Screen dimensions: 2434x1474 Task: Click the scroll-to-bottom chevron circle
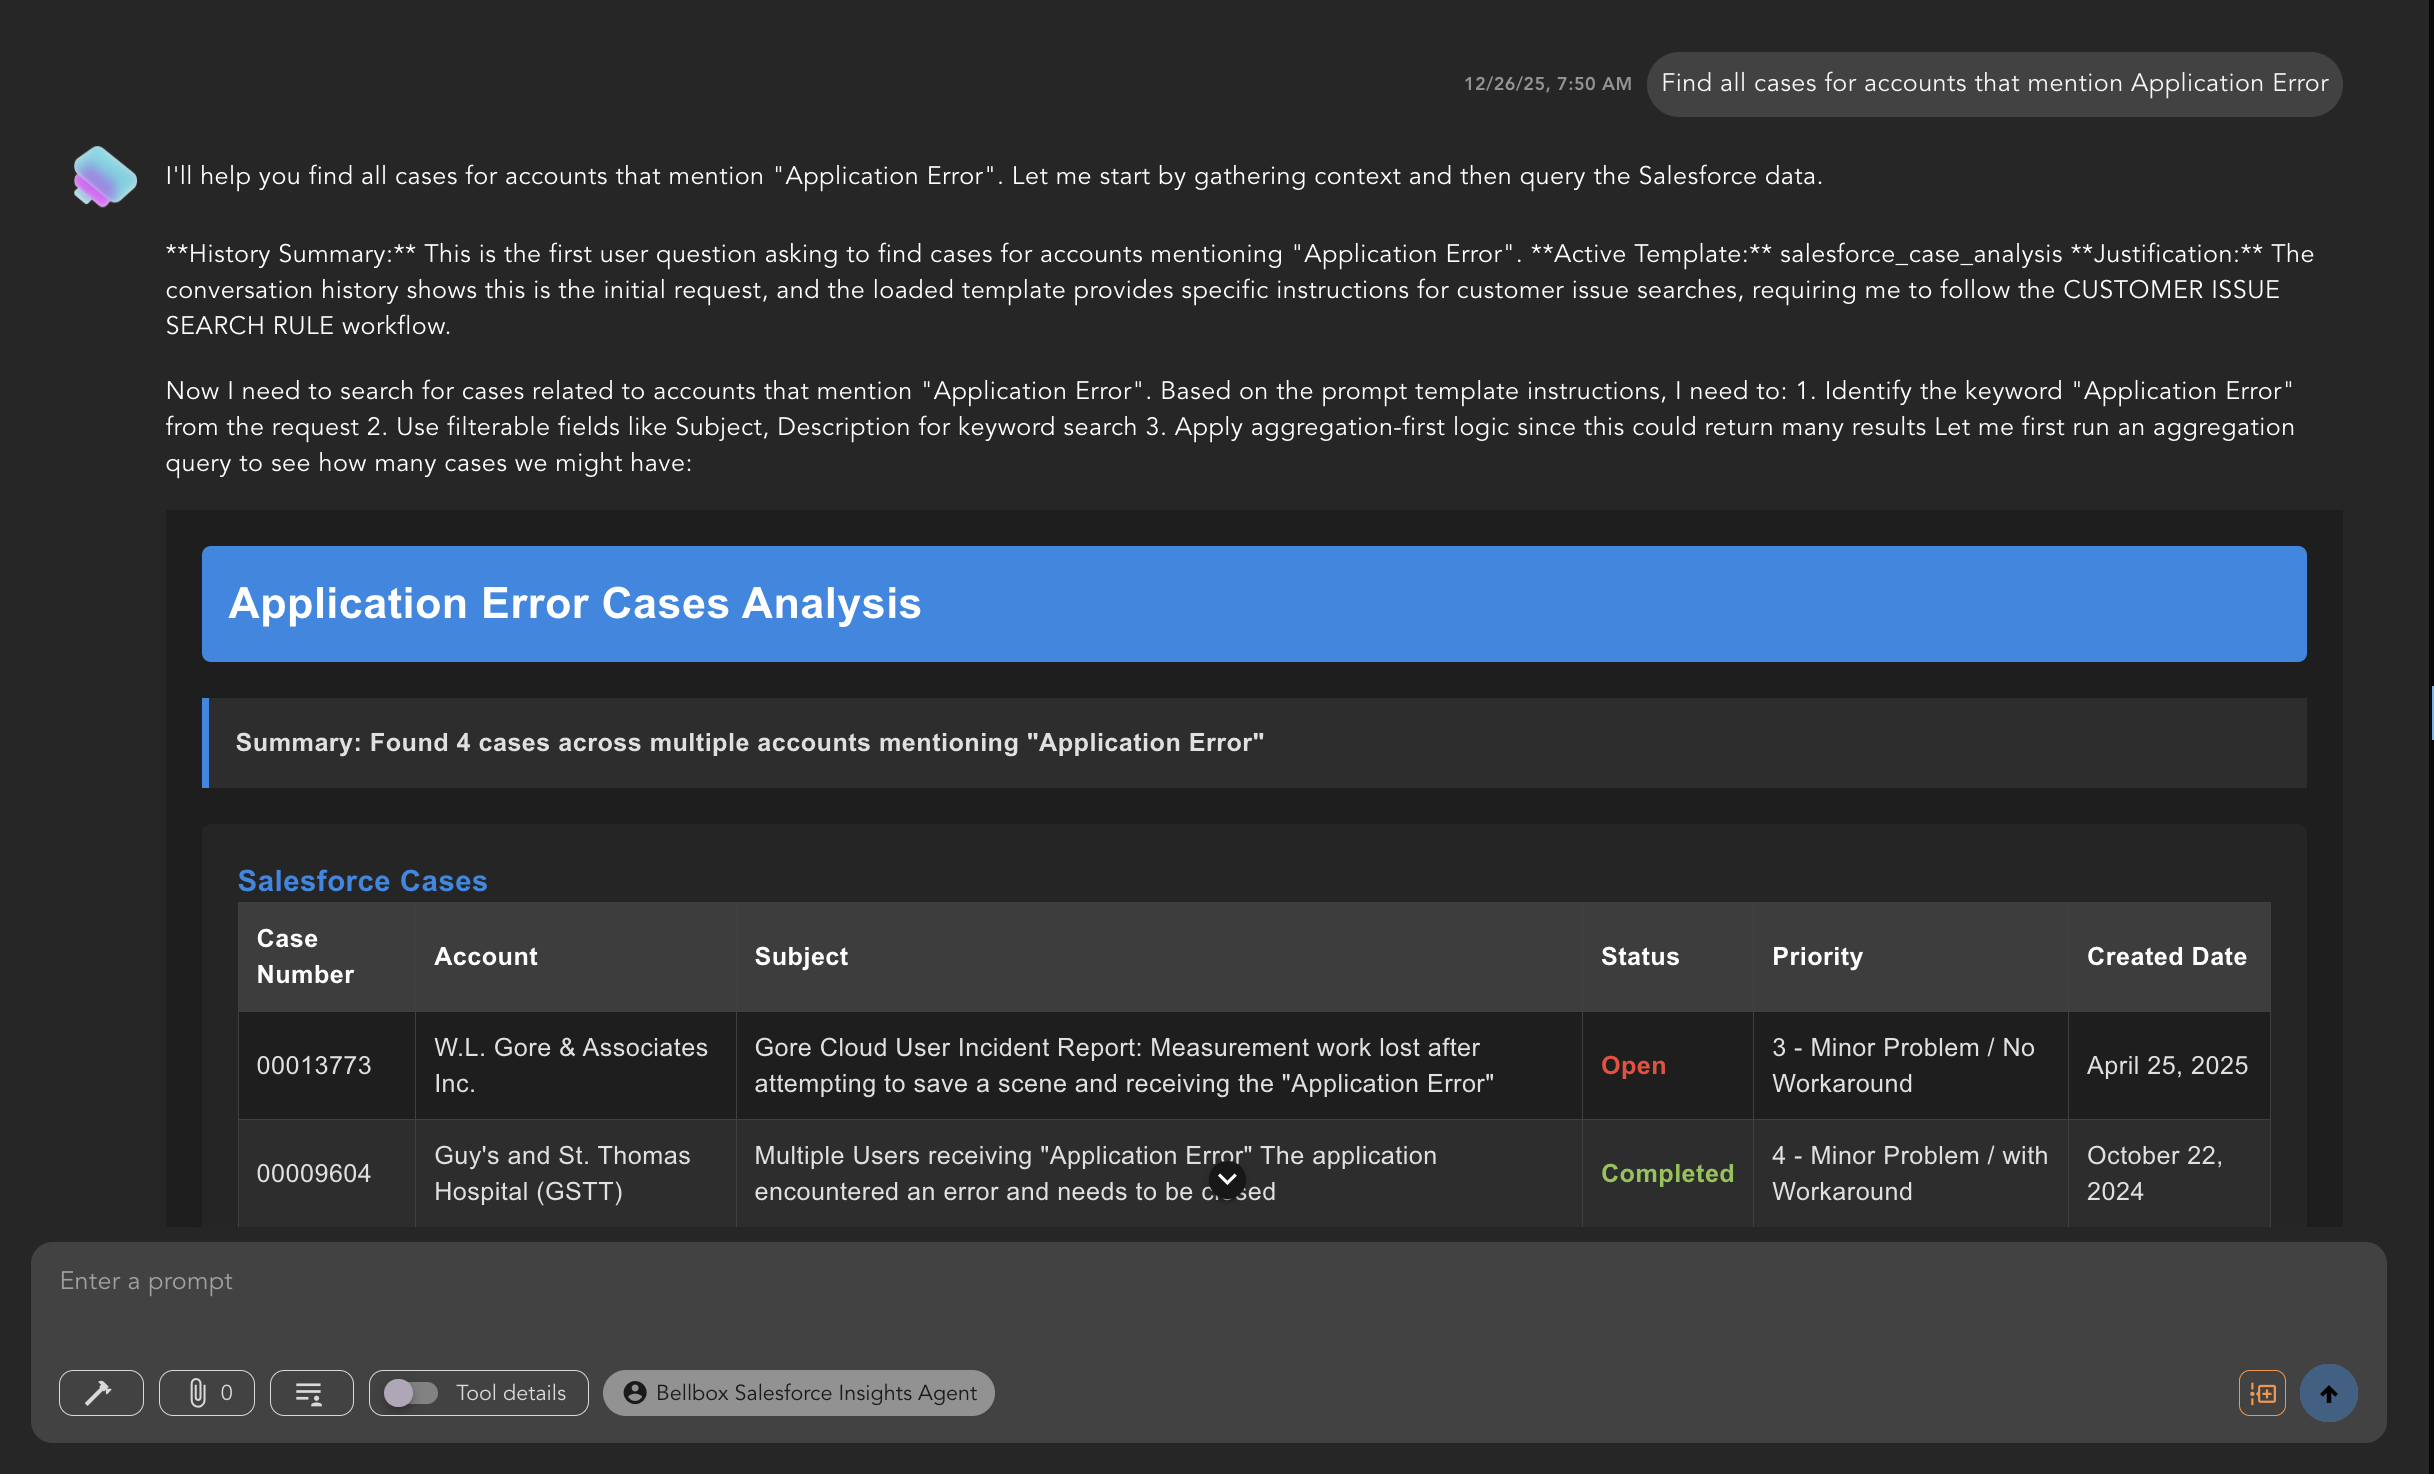pyautogui.click(x=1227, y=1179)
